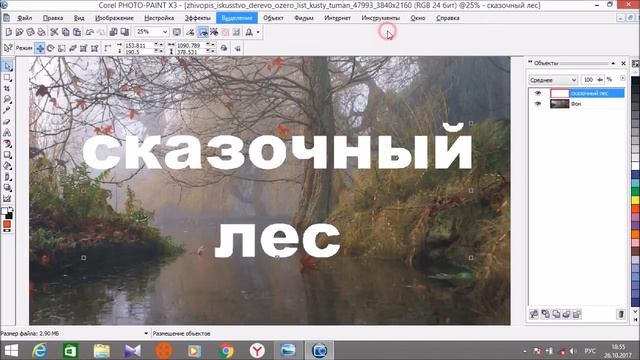Click the full-screen preview monitor icon

tap(177, 32)
